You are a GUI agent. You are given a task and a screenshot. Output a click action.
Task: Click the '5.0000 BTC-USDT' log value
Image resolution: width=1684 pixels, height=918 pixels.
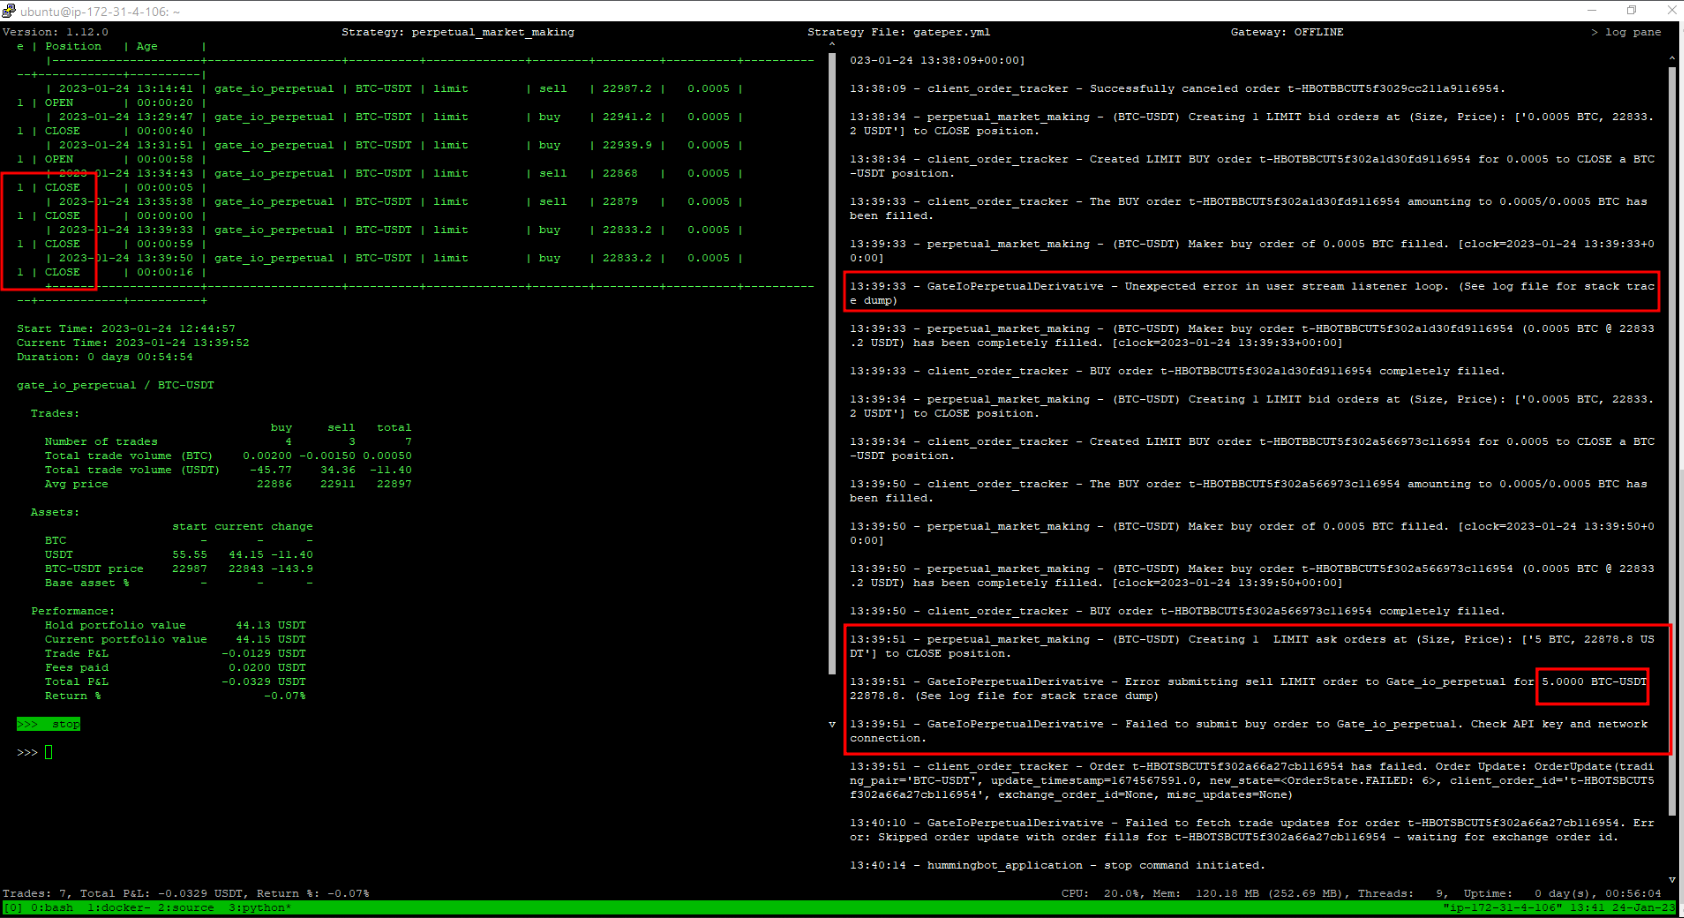(1593, 681)
